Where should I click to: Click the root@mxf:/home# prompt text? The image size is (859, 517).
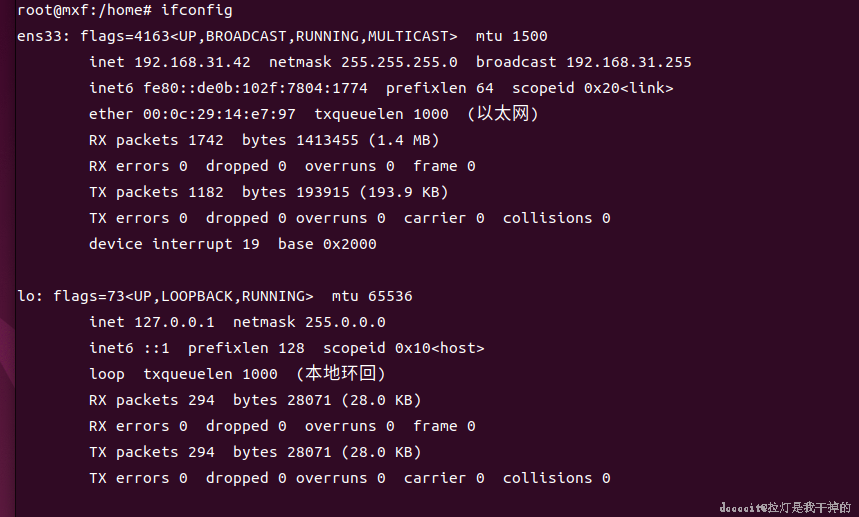coord(84,10)
